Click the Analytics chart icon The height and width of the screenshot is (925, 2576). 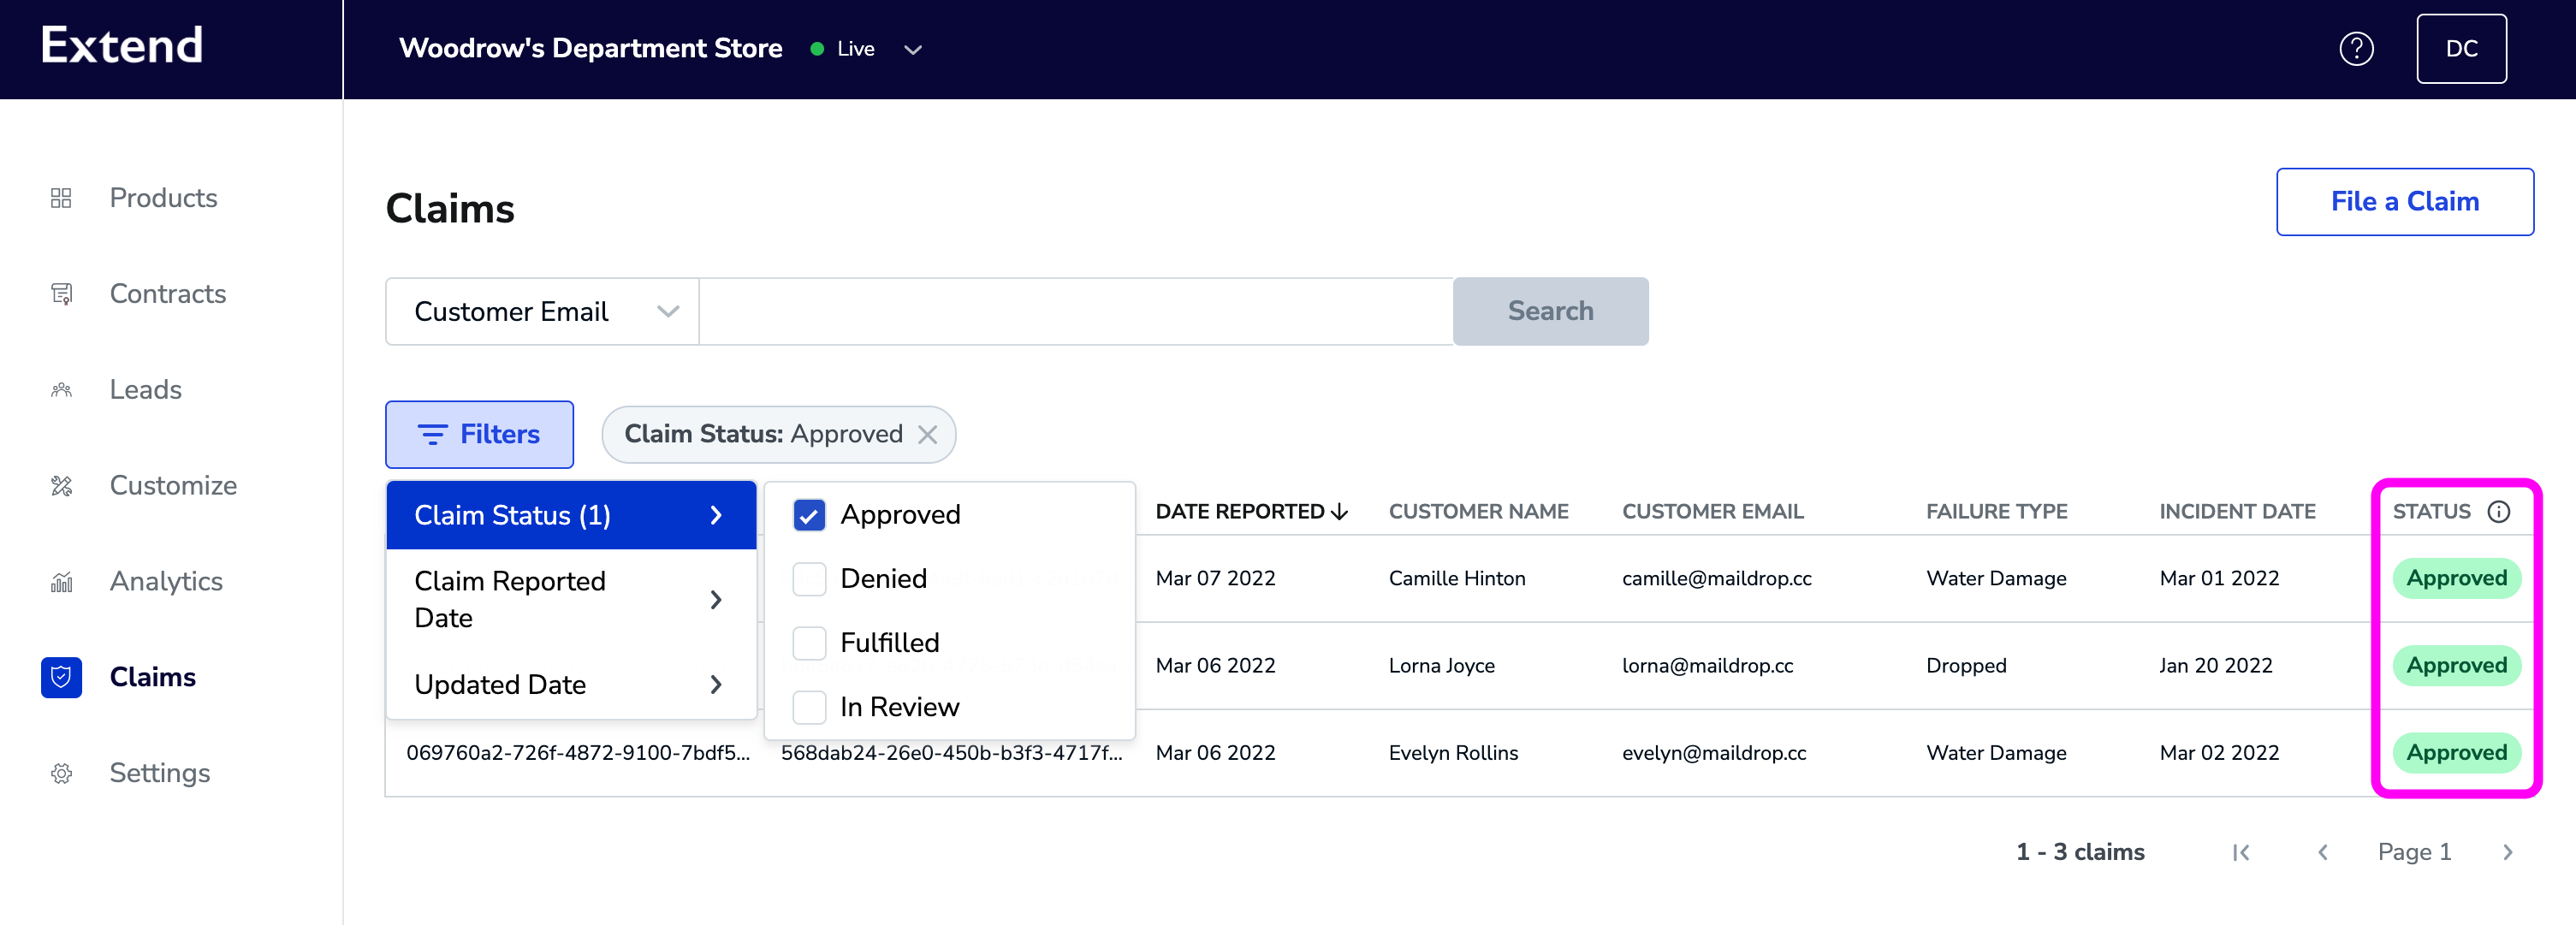point(61,582)
